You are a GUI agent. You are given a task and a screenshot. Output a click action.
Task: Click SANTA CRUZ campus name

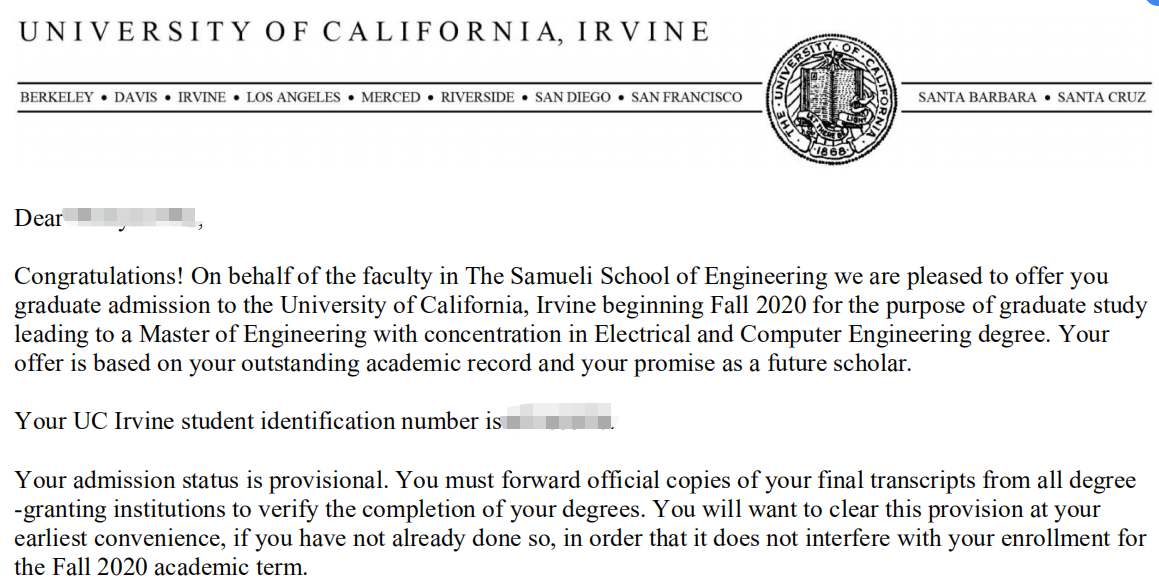1101,98
